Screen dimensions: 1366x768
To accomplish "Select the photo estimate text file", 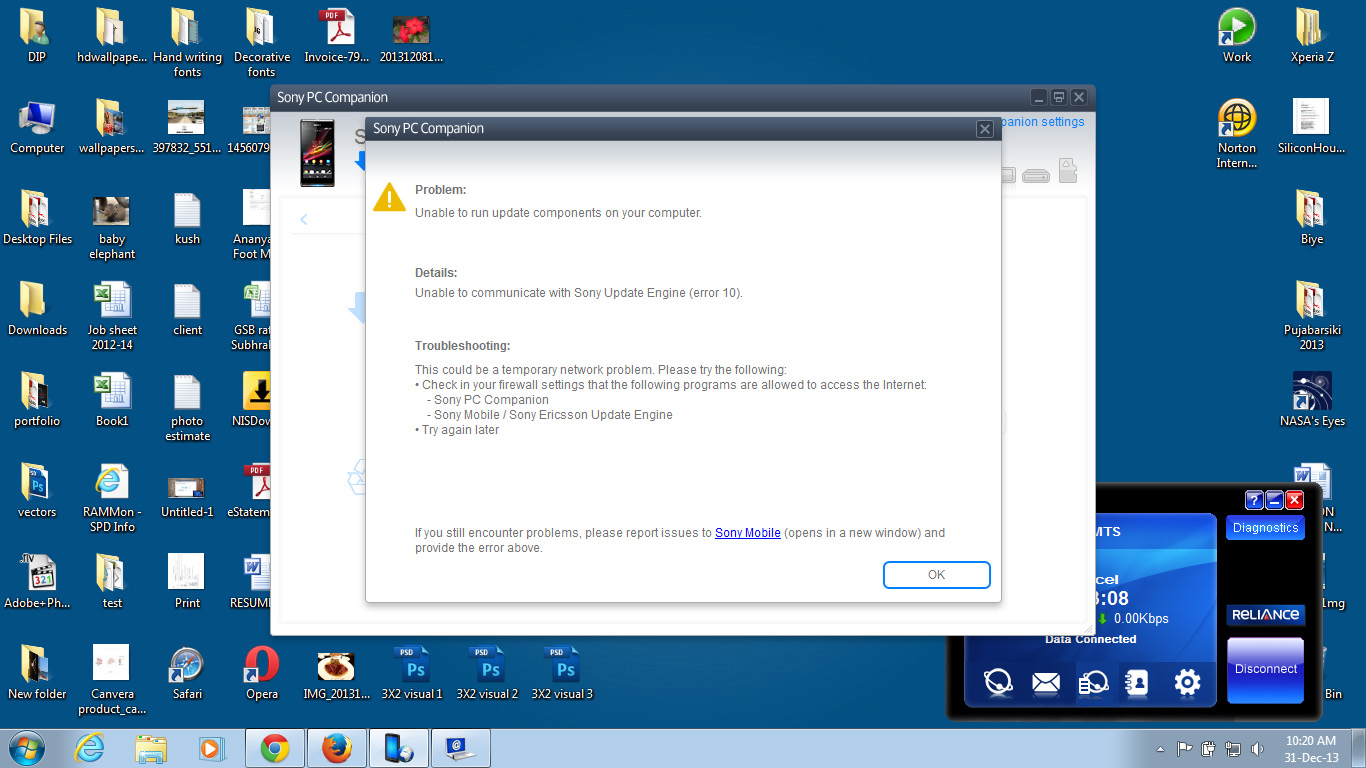I will (187, 408).
